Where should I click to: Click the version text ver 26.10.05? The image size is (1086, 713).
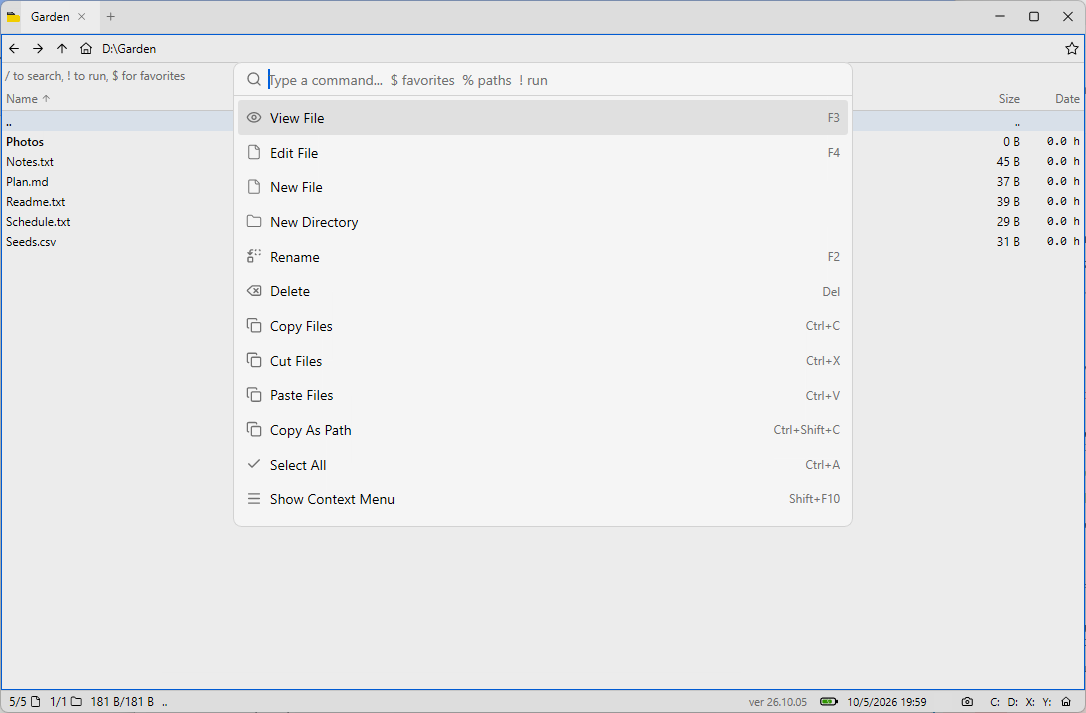pos(778,702)
